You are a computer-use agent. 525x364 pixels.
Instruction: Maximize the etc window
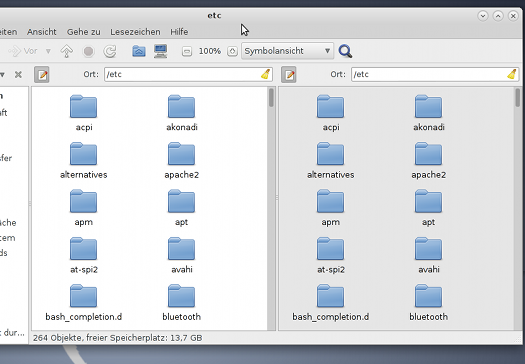point(498,16)
